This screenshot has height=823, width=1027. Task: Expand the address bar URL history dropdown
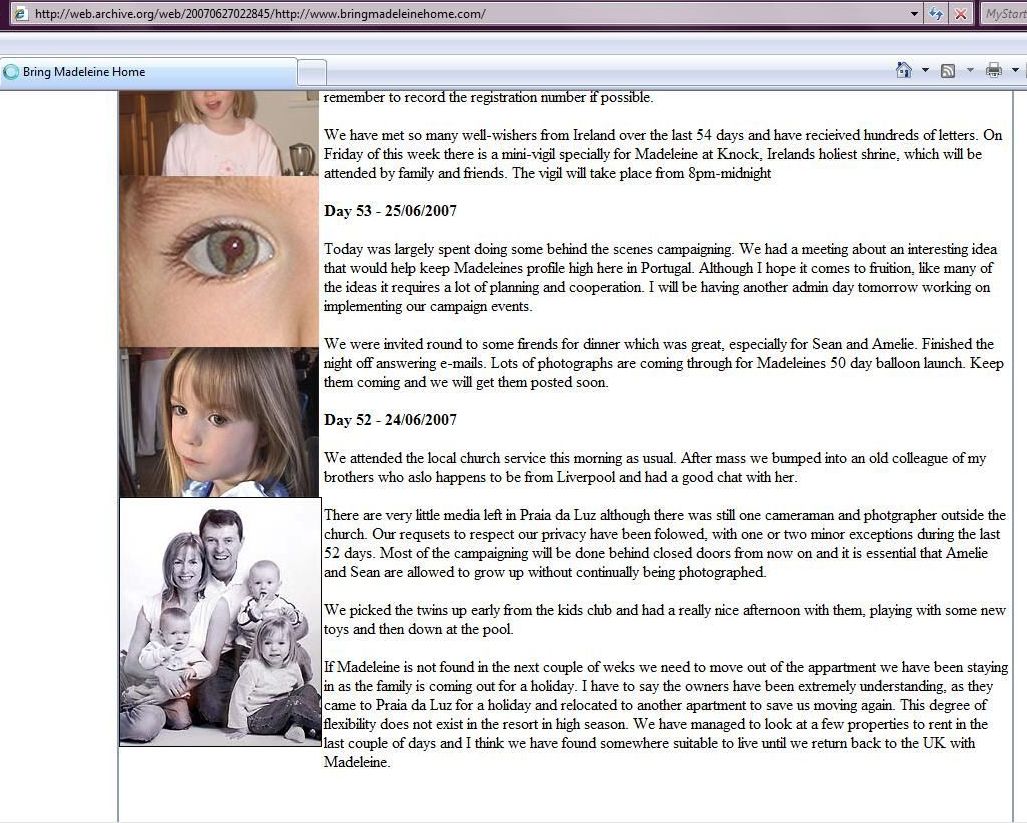point(914,14)
